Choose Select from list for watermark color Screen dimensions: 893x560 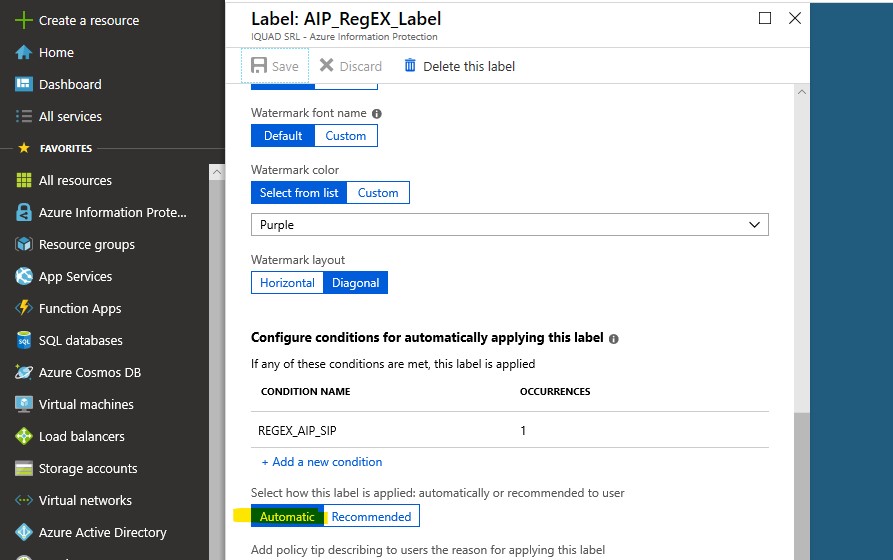click(299, 193)
